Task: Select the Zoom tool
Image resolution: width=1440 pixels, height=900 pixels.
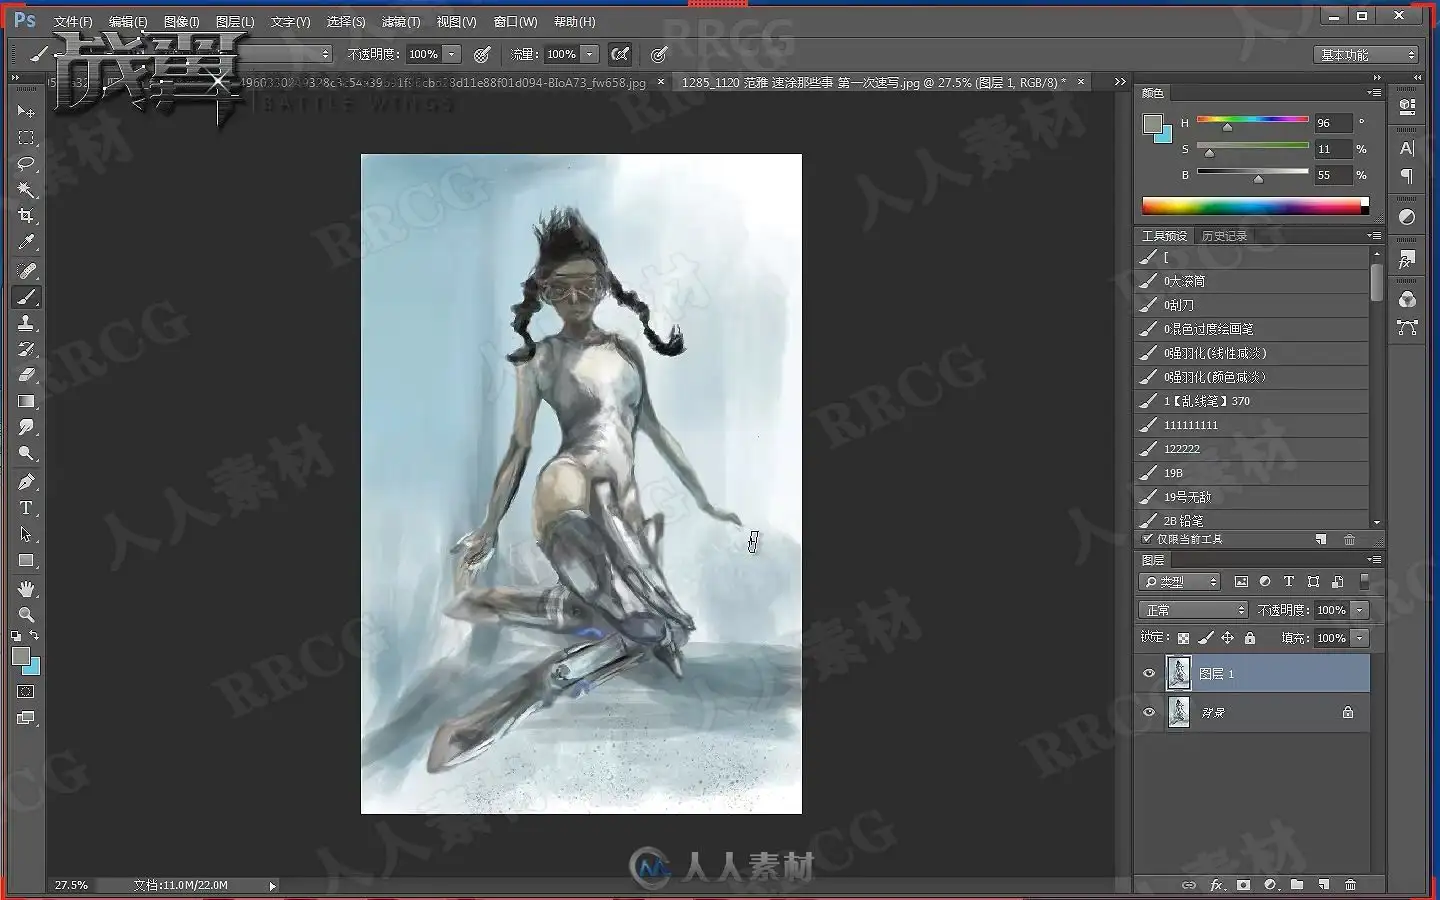Action: point(26,614)
